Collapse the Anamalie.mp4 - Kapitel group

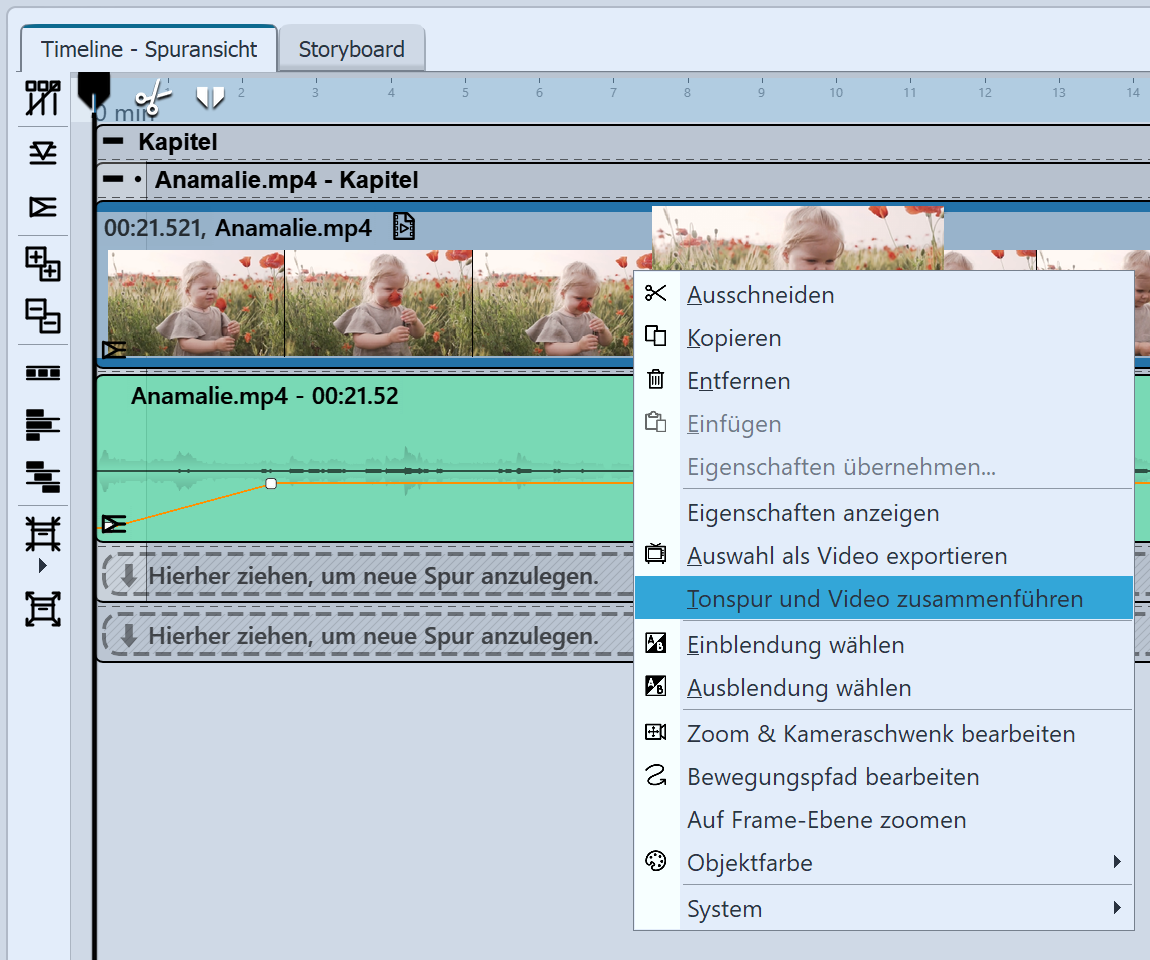coord(114,180)
